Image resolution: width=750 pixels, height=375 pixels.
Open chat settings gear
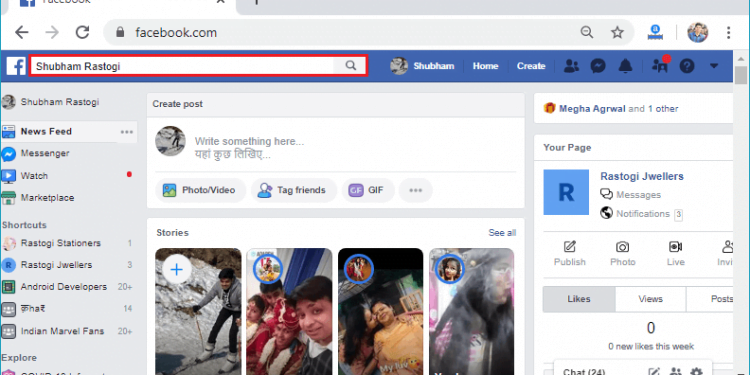(696, 372)
